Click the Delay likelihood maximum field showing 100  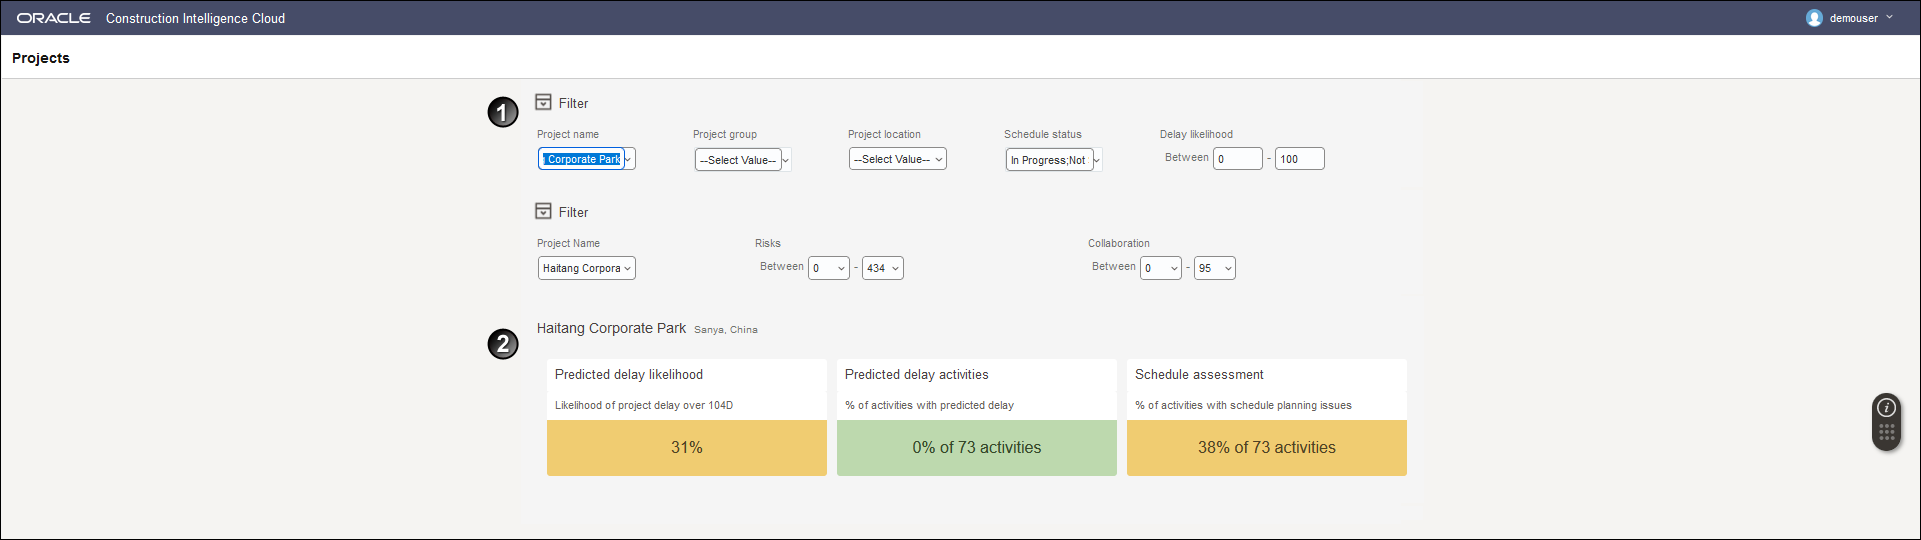[x=1300, y=159]
